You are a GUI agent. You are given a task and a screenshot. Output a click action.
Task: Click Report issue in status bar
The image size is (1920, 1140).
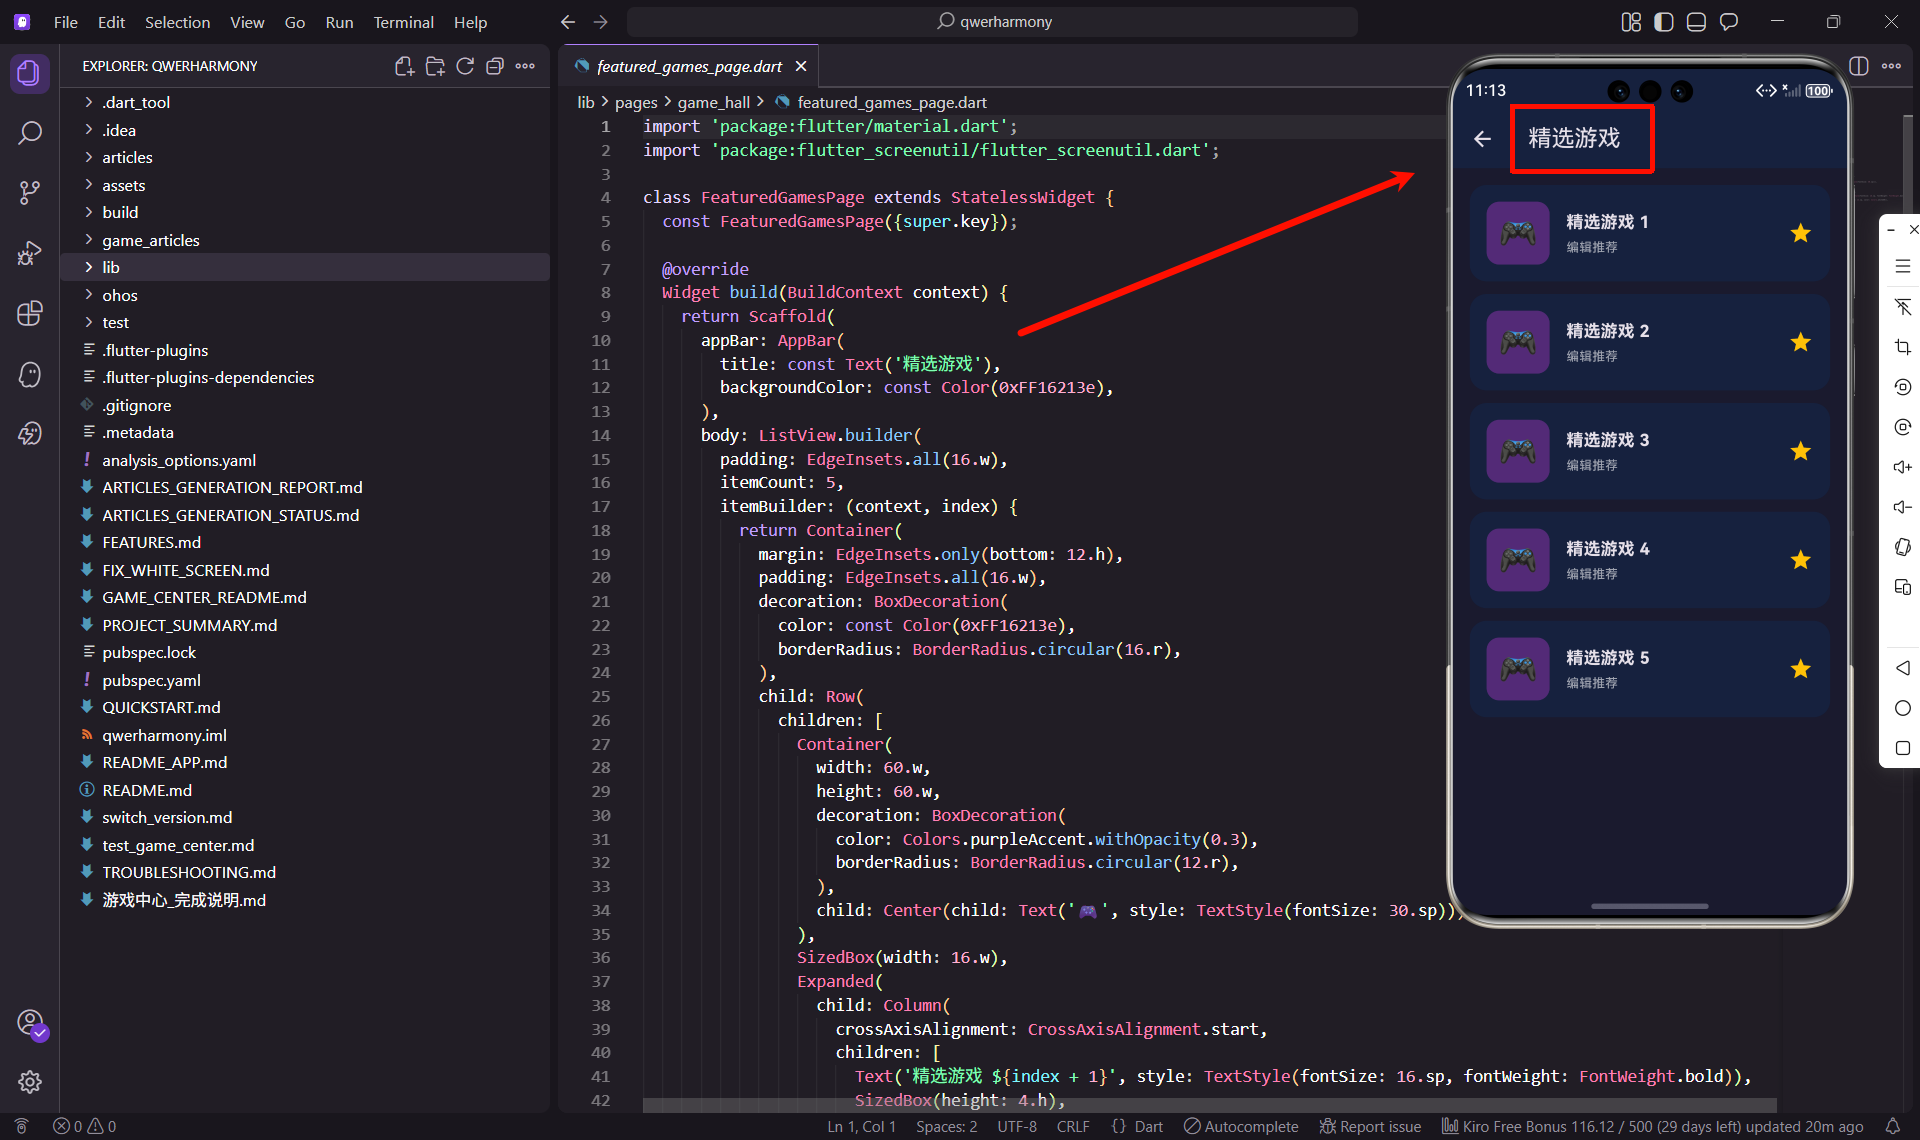click(1370, 1126)
